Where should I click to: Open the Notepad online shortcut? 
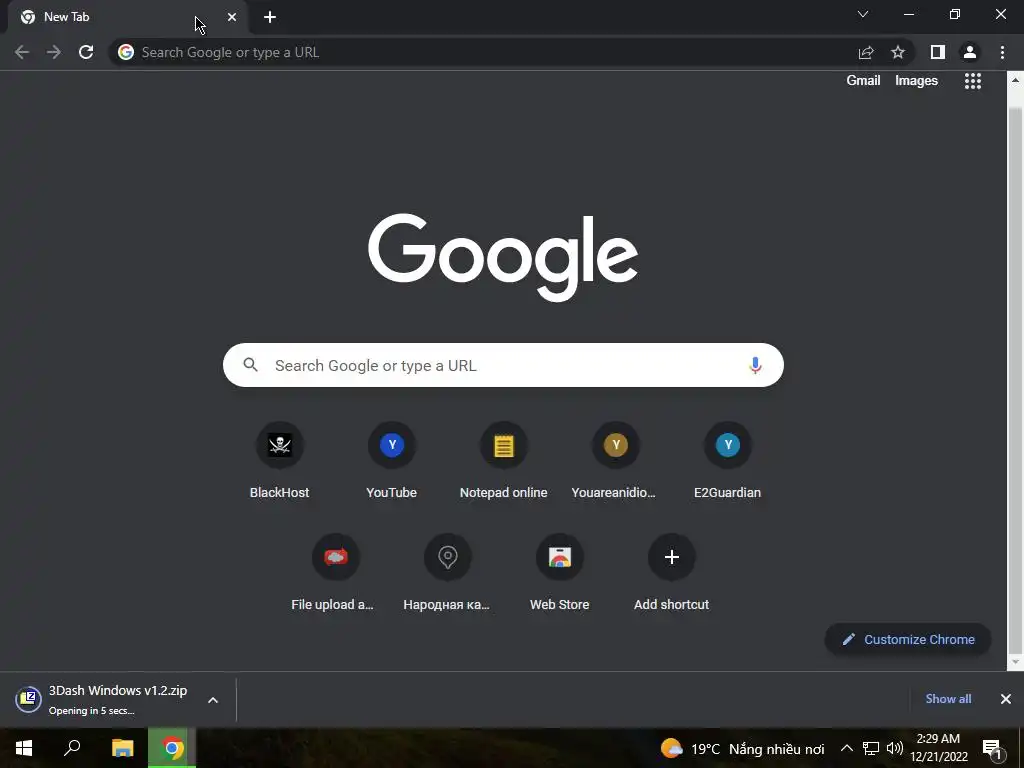click(x=504, y=460)
